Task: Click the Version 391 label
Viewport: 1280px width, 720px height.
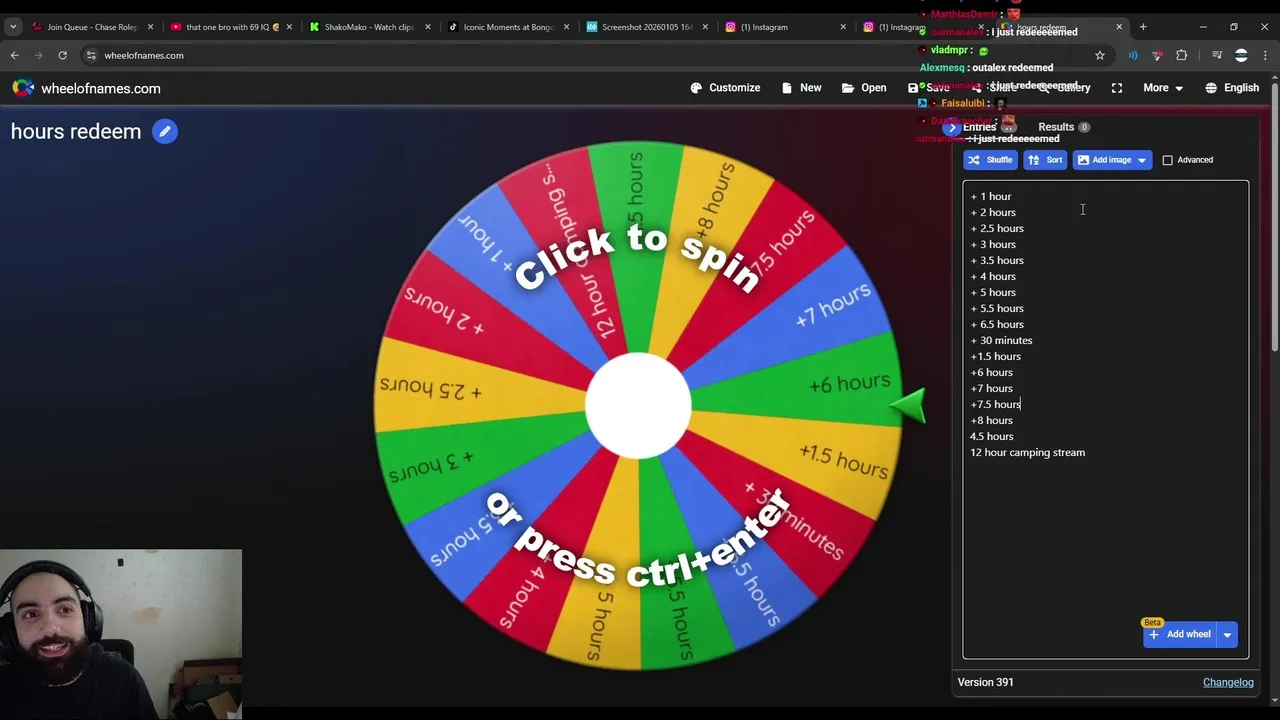Action: pyautogui.click(x=985, y=682)
